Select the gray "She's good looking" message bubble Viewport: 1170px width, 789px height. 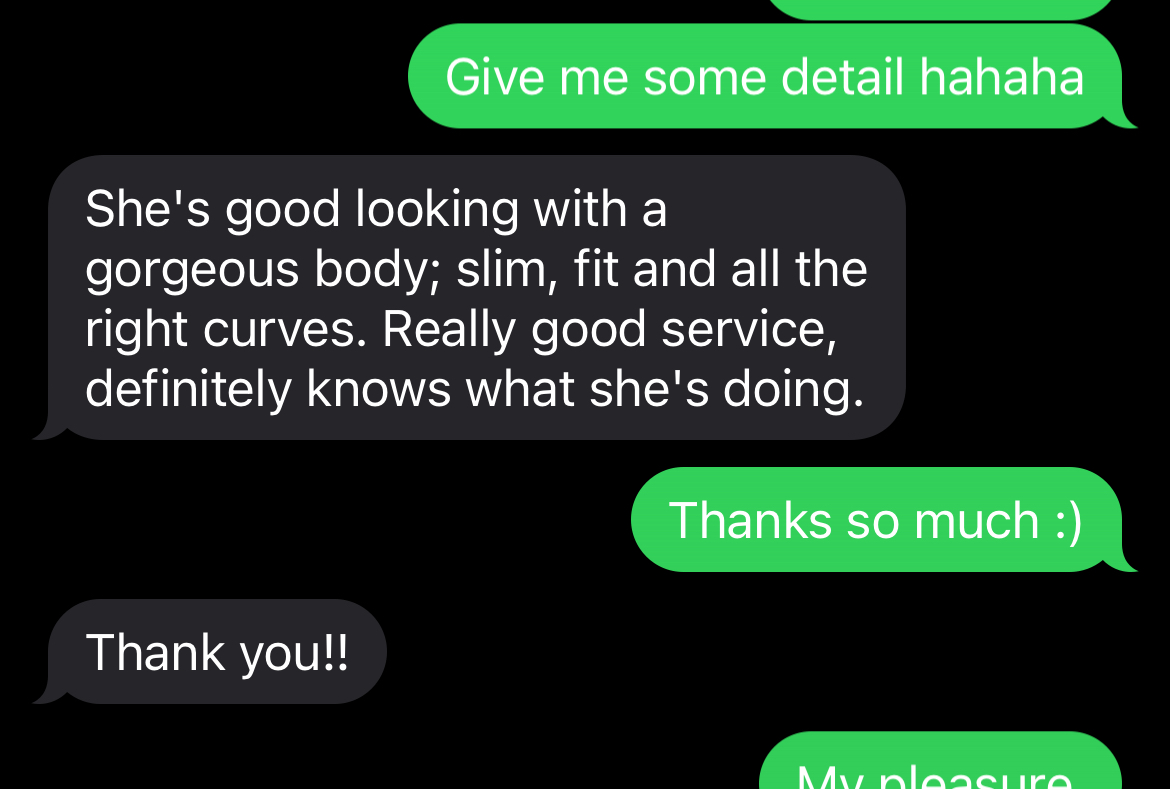(476, 297)
